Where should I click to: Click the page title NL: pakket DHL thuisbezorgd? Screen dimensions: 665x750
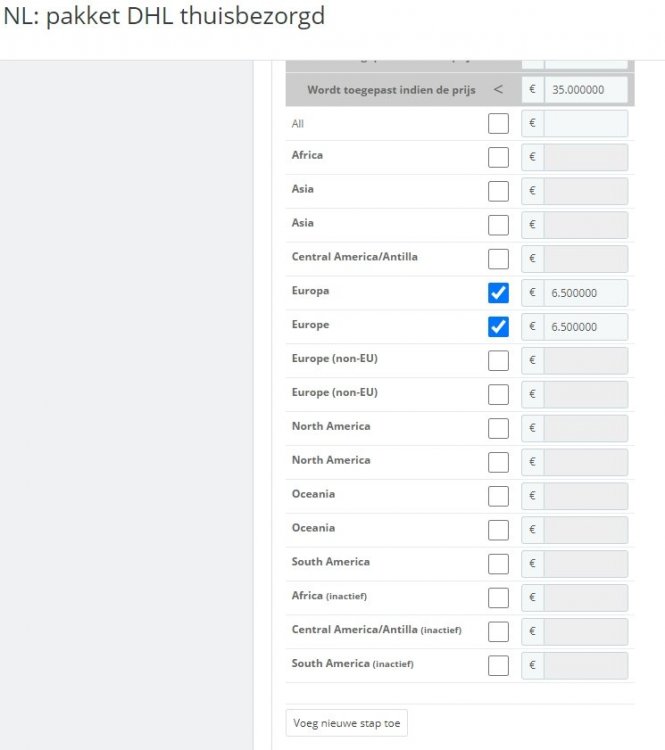[164, 18]
